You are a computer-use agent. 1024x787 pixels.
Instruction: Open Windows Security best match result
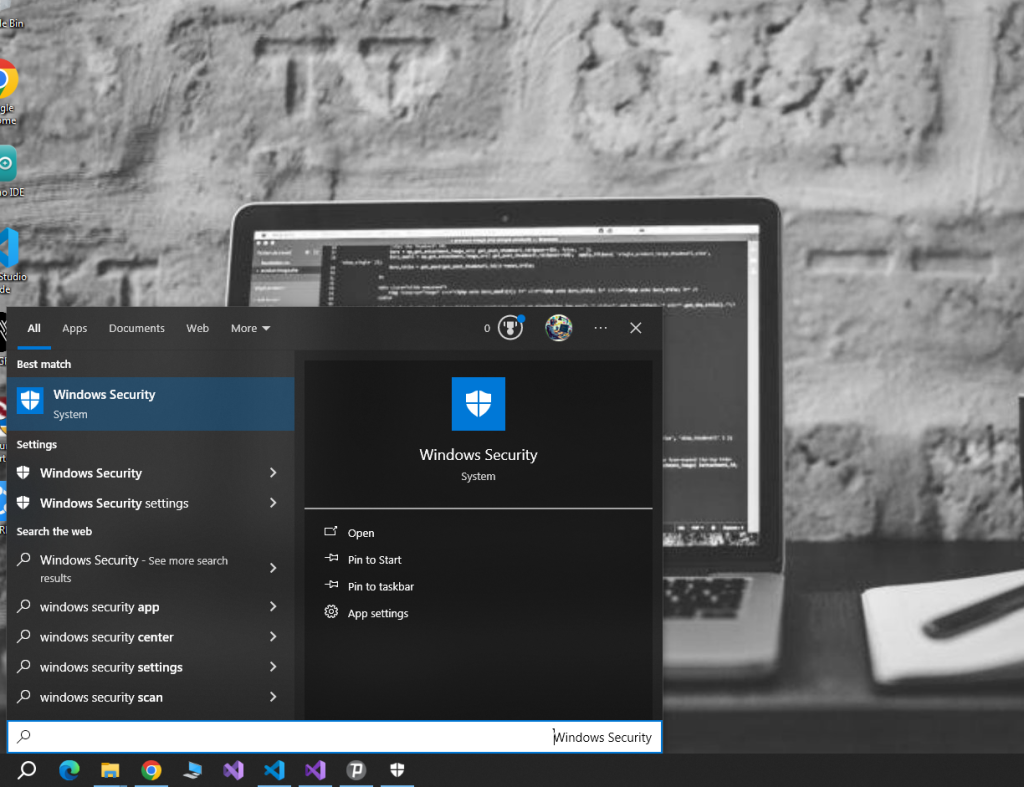point(151,404)
